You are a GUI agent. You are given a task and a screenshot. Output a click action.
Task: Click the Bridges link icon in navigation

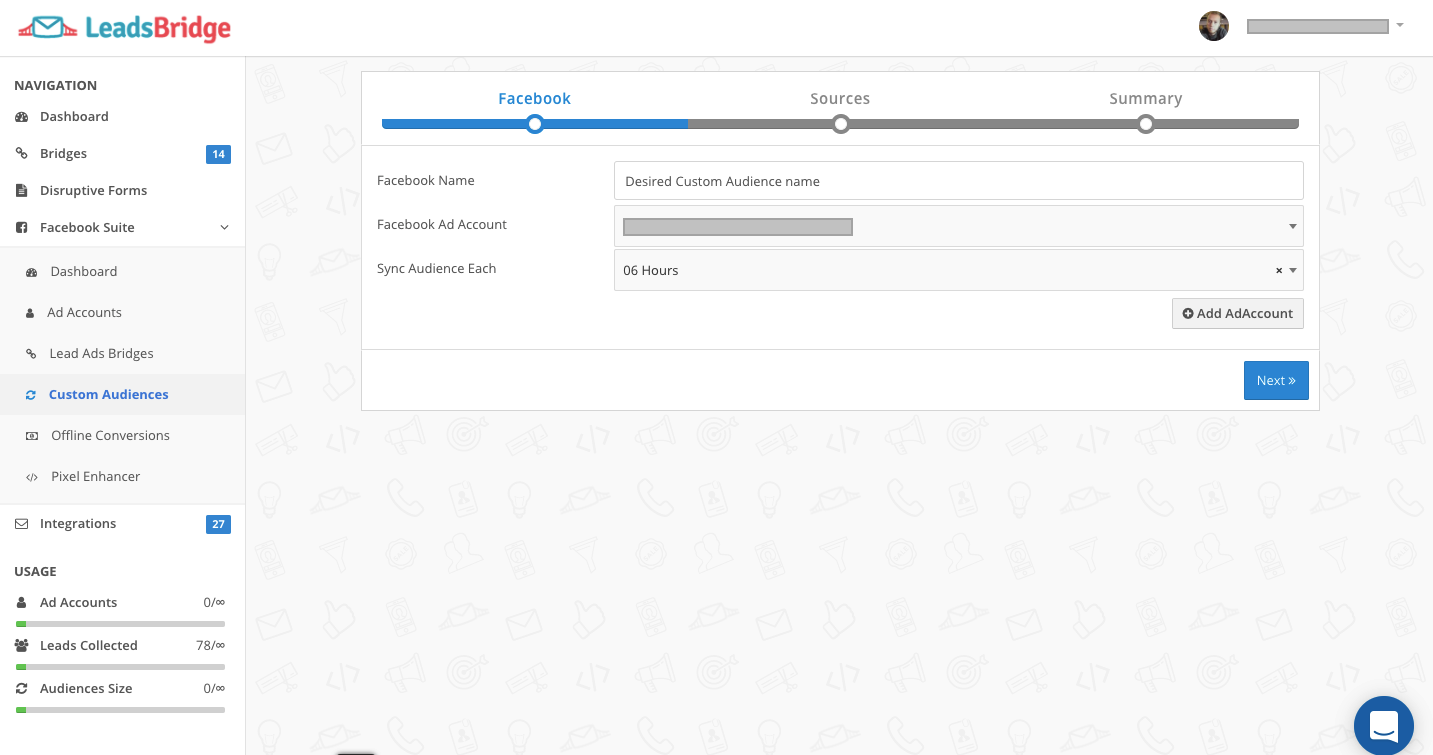(22, 154)
